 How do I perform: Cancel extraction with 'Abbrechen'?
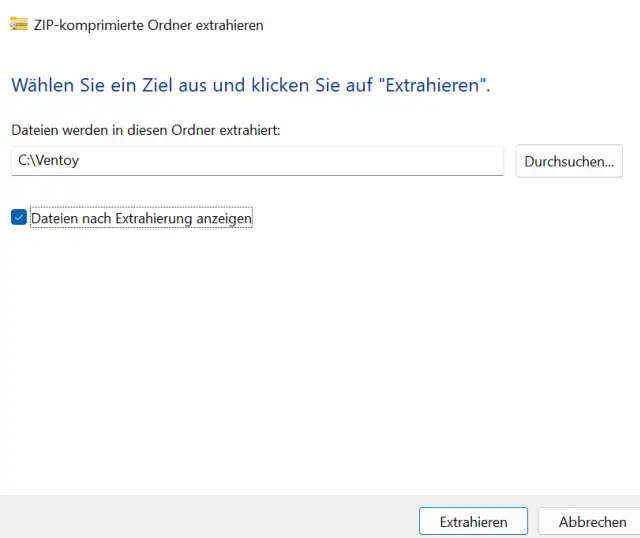(592, 521)
